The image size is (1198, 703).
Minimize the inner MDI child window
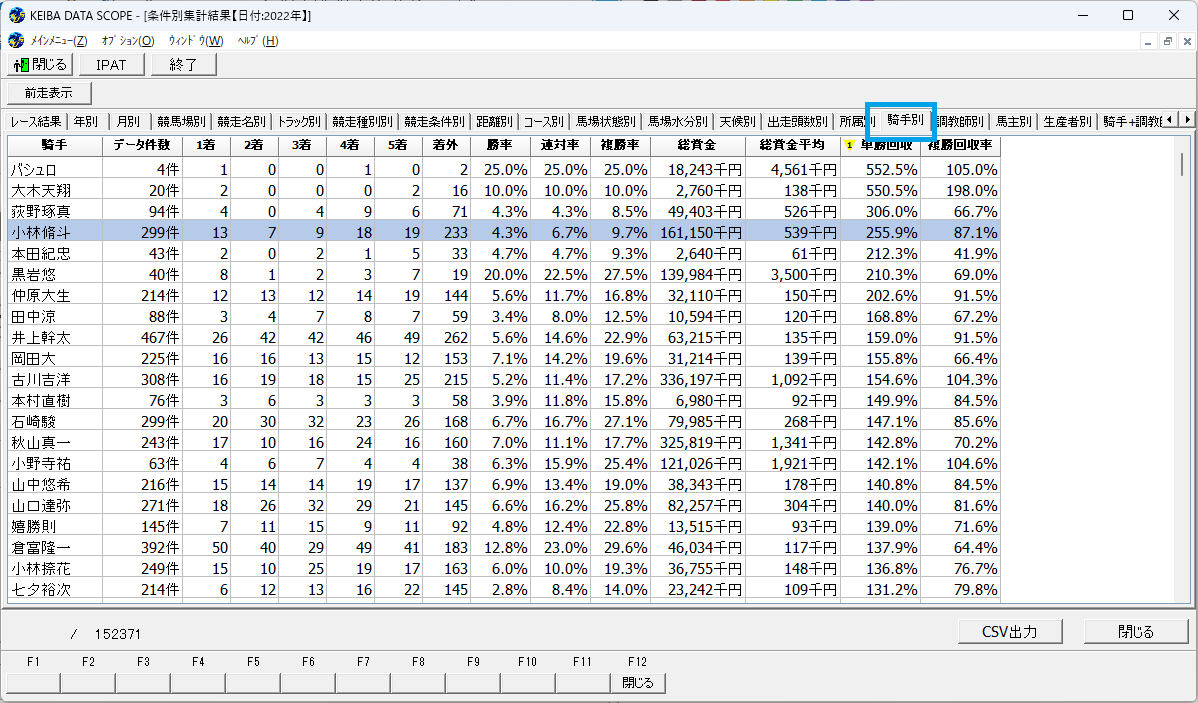pos(1148,41)
